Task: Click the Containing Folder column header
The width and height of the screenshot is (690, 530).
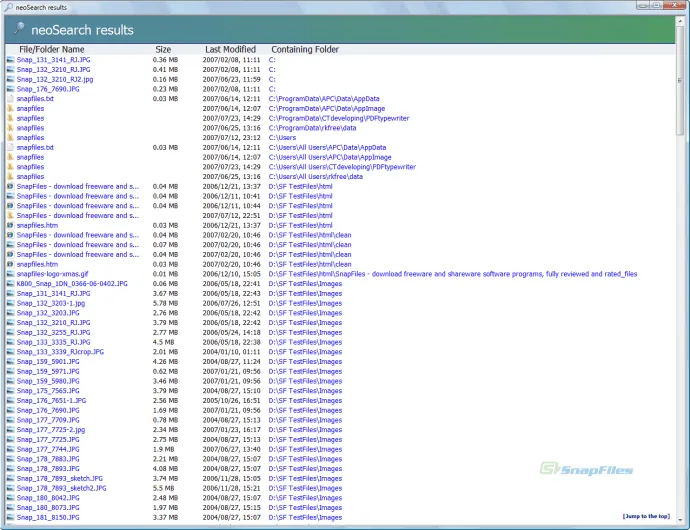Action: click(305, 49)
